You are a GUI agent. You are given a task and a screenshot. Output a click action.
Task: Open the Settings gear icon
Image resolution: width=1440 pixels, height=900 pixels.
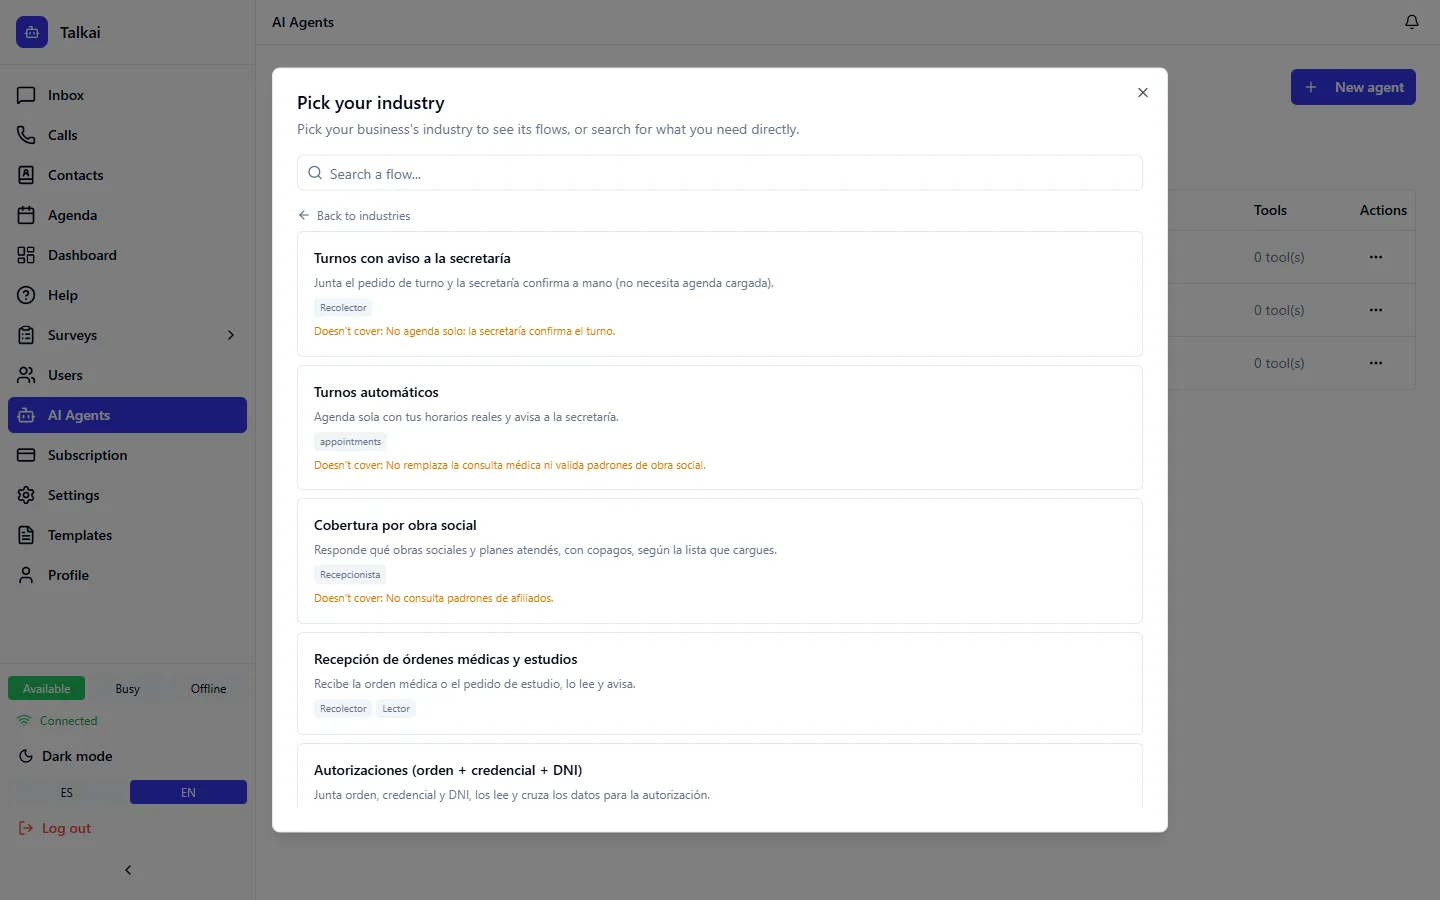click(x=27, y=495)
